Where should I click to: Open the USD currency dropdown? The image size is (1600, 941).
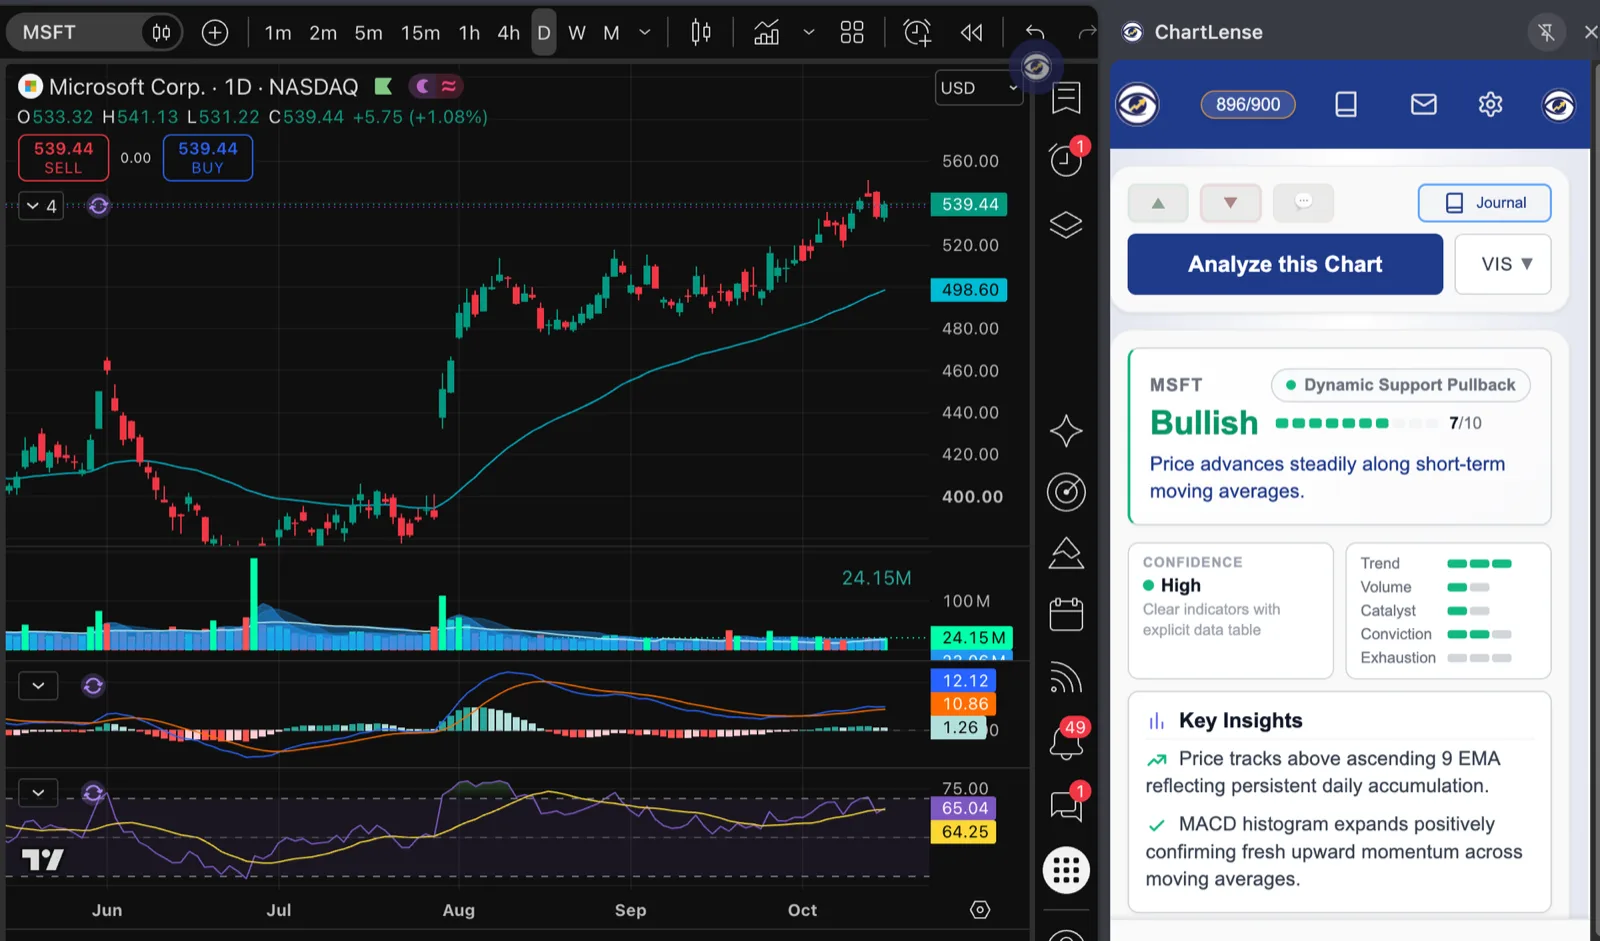(x=979, y=88)
